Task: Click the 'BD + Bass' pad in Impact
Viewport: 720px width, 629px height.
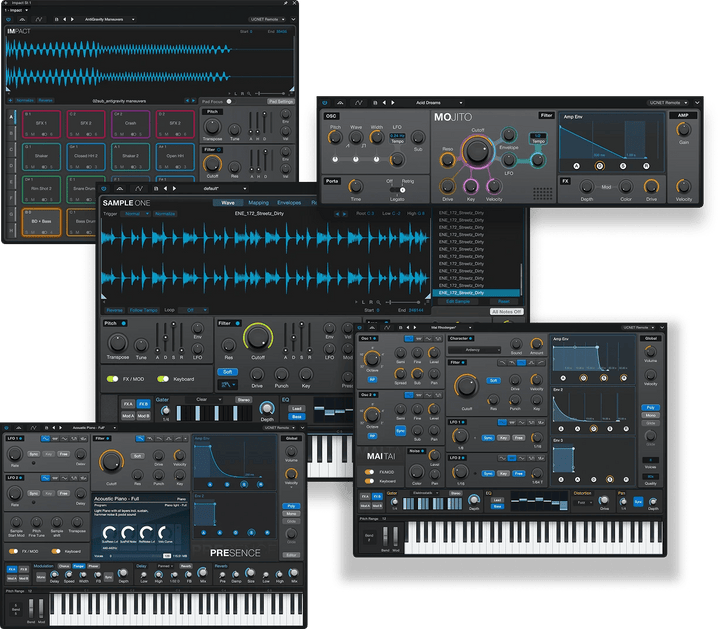Action: [x=41, y=222]
